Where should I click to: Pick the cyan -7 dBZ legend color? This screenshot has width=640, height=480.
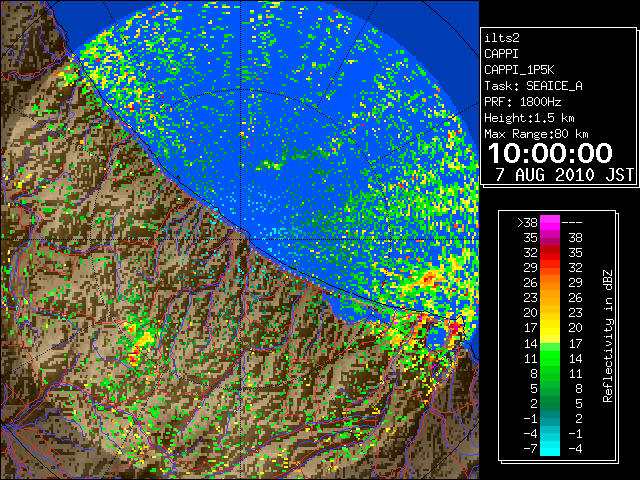point(550,448)
